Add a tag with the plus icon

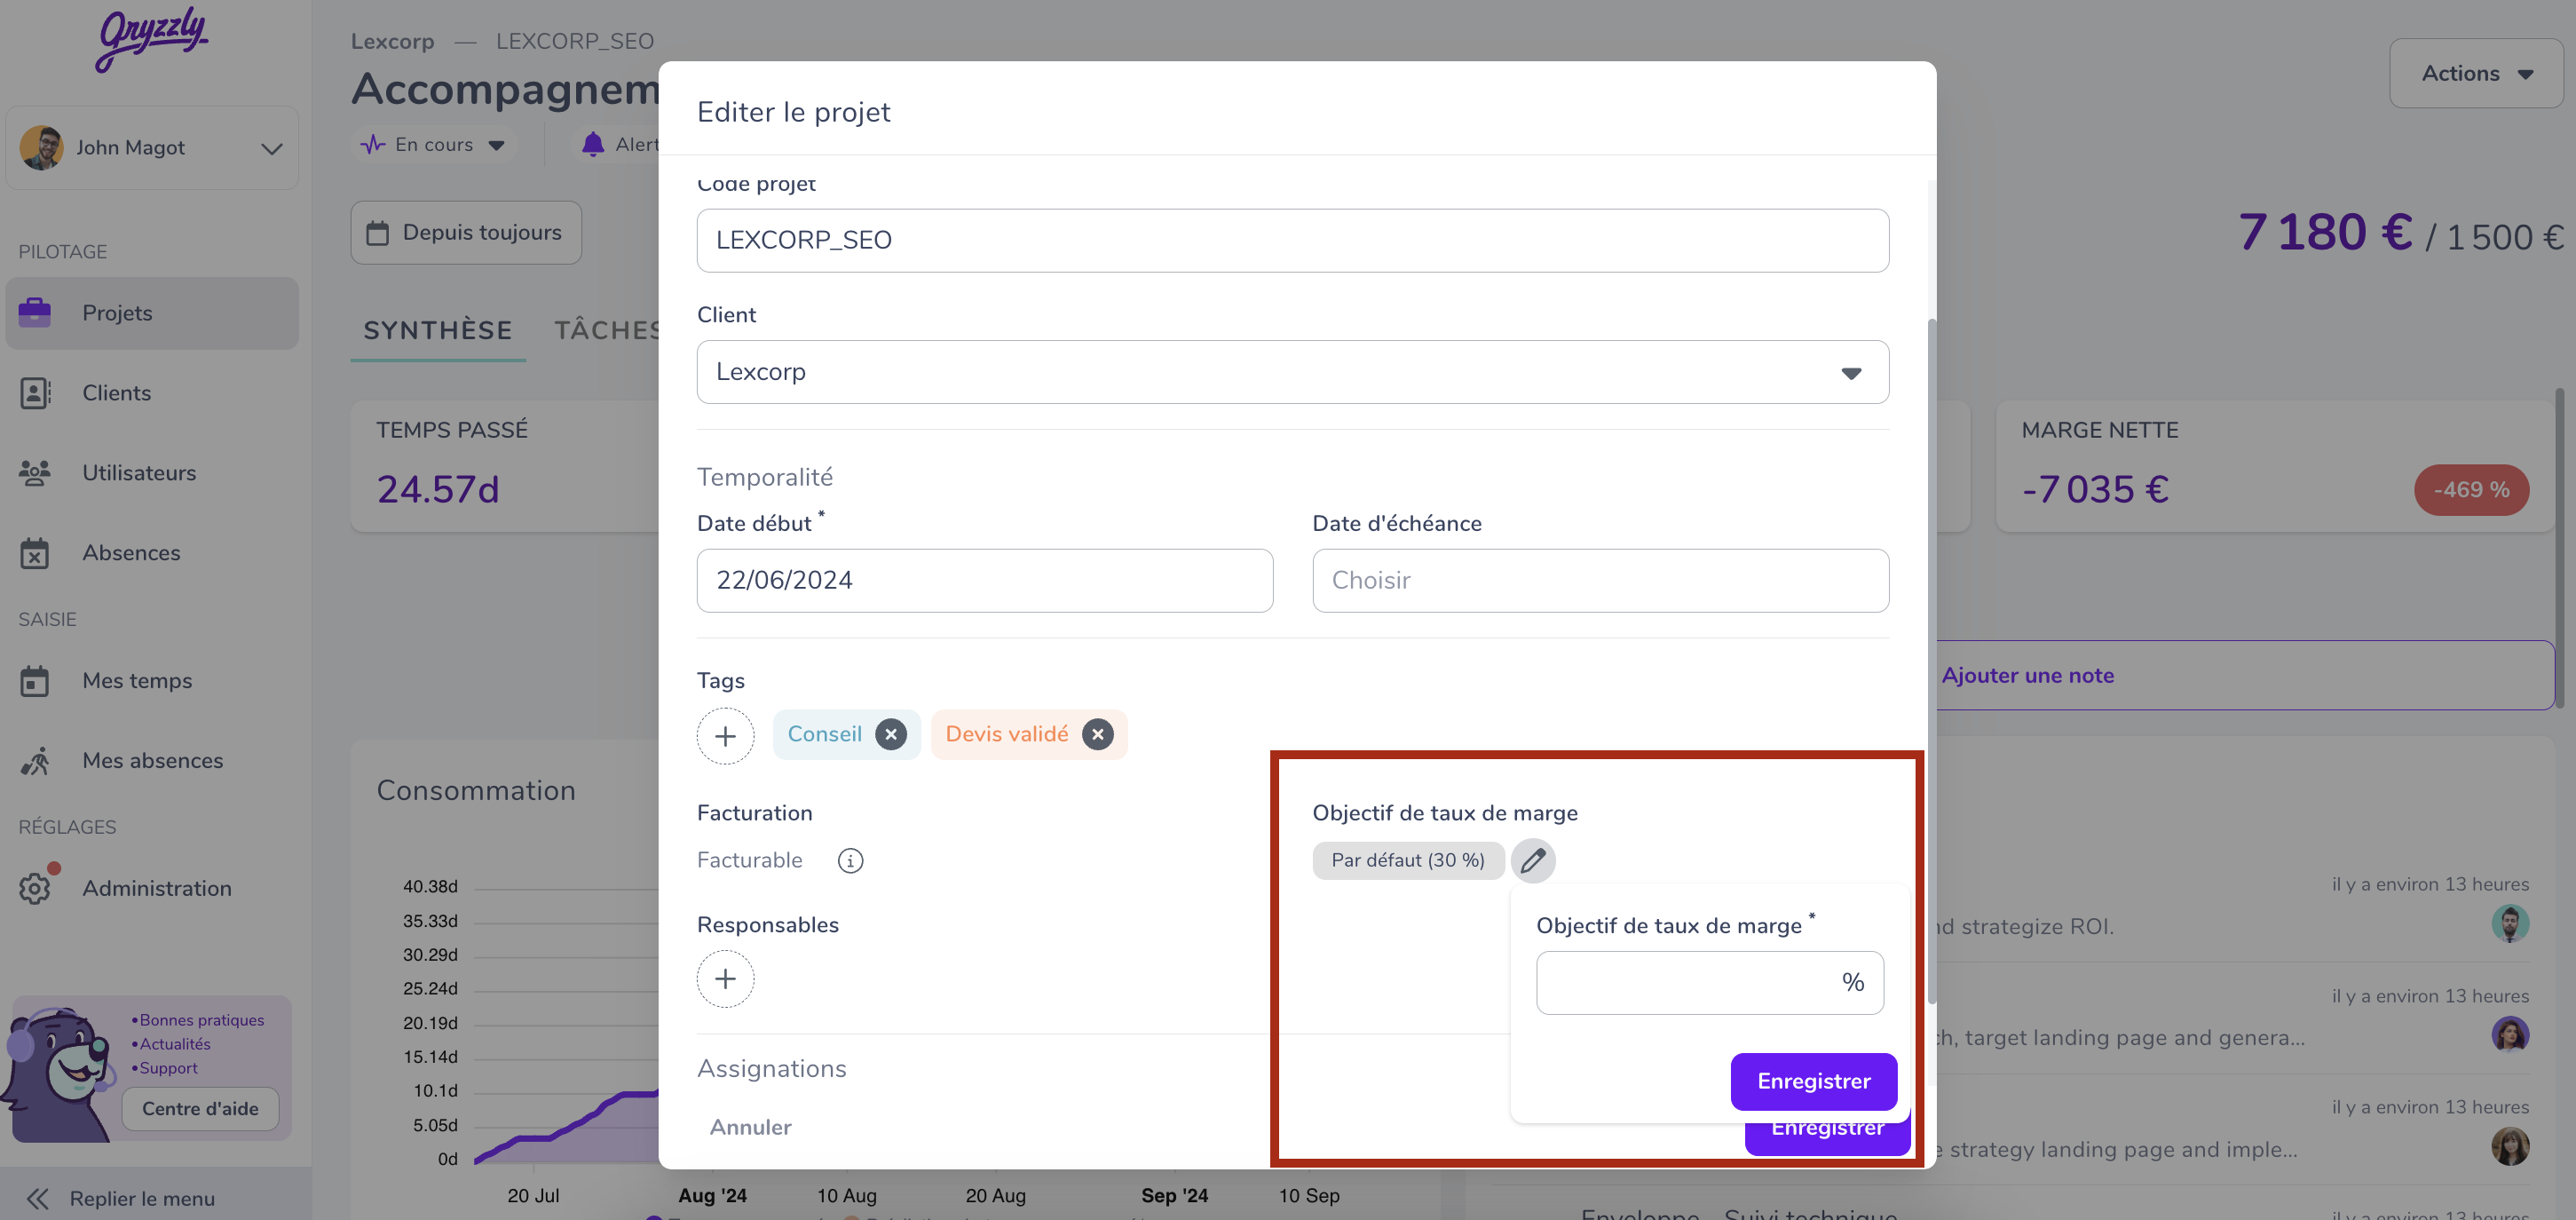tap(725, 736)
